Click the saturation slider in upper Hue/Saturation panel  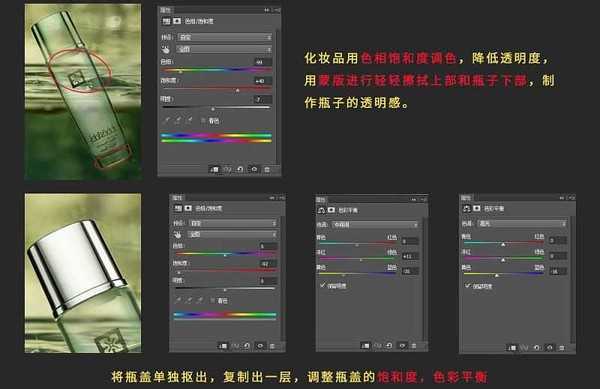point(216,89)
